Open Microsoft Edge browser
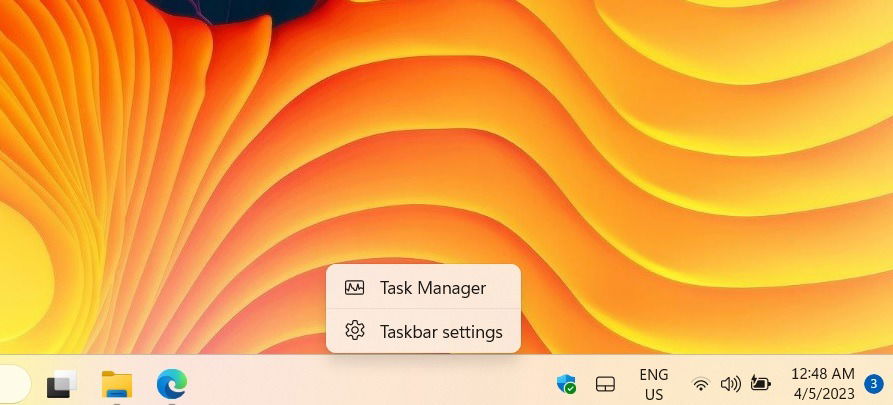This screenshot has width=893, height=405. [x=171, y=383]
